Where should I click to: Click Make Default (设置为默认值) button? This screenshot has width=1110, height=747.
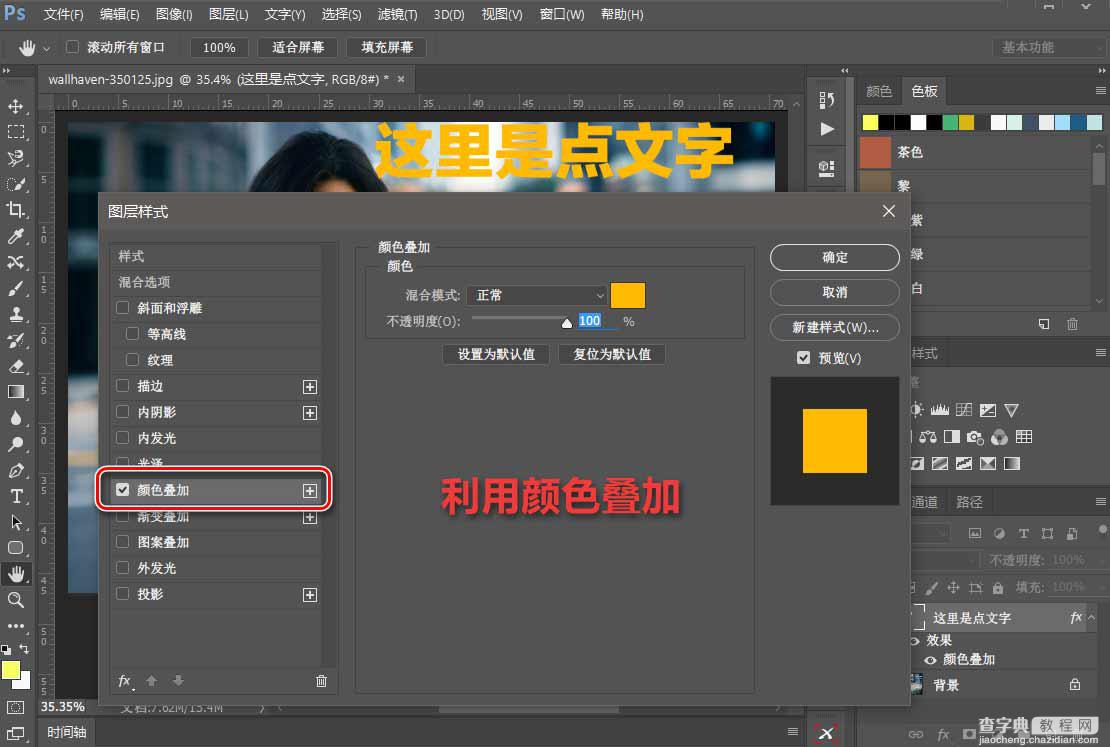click(496, 354)
